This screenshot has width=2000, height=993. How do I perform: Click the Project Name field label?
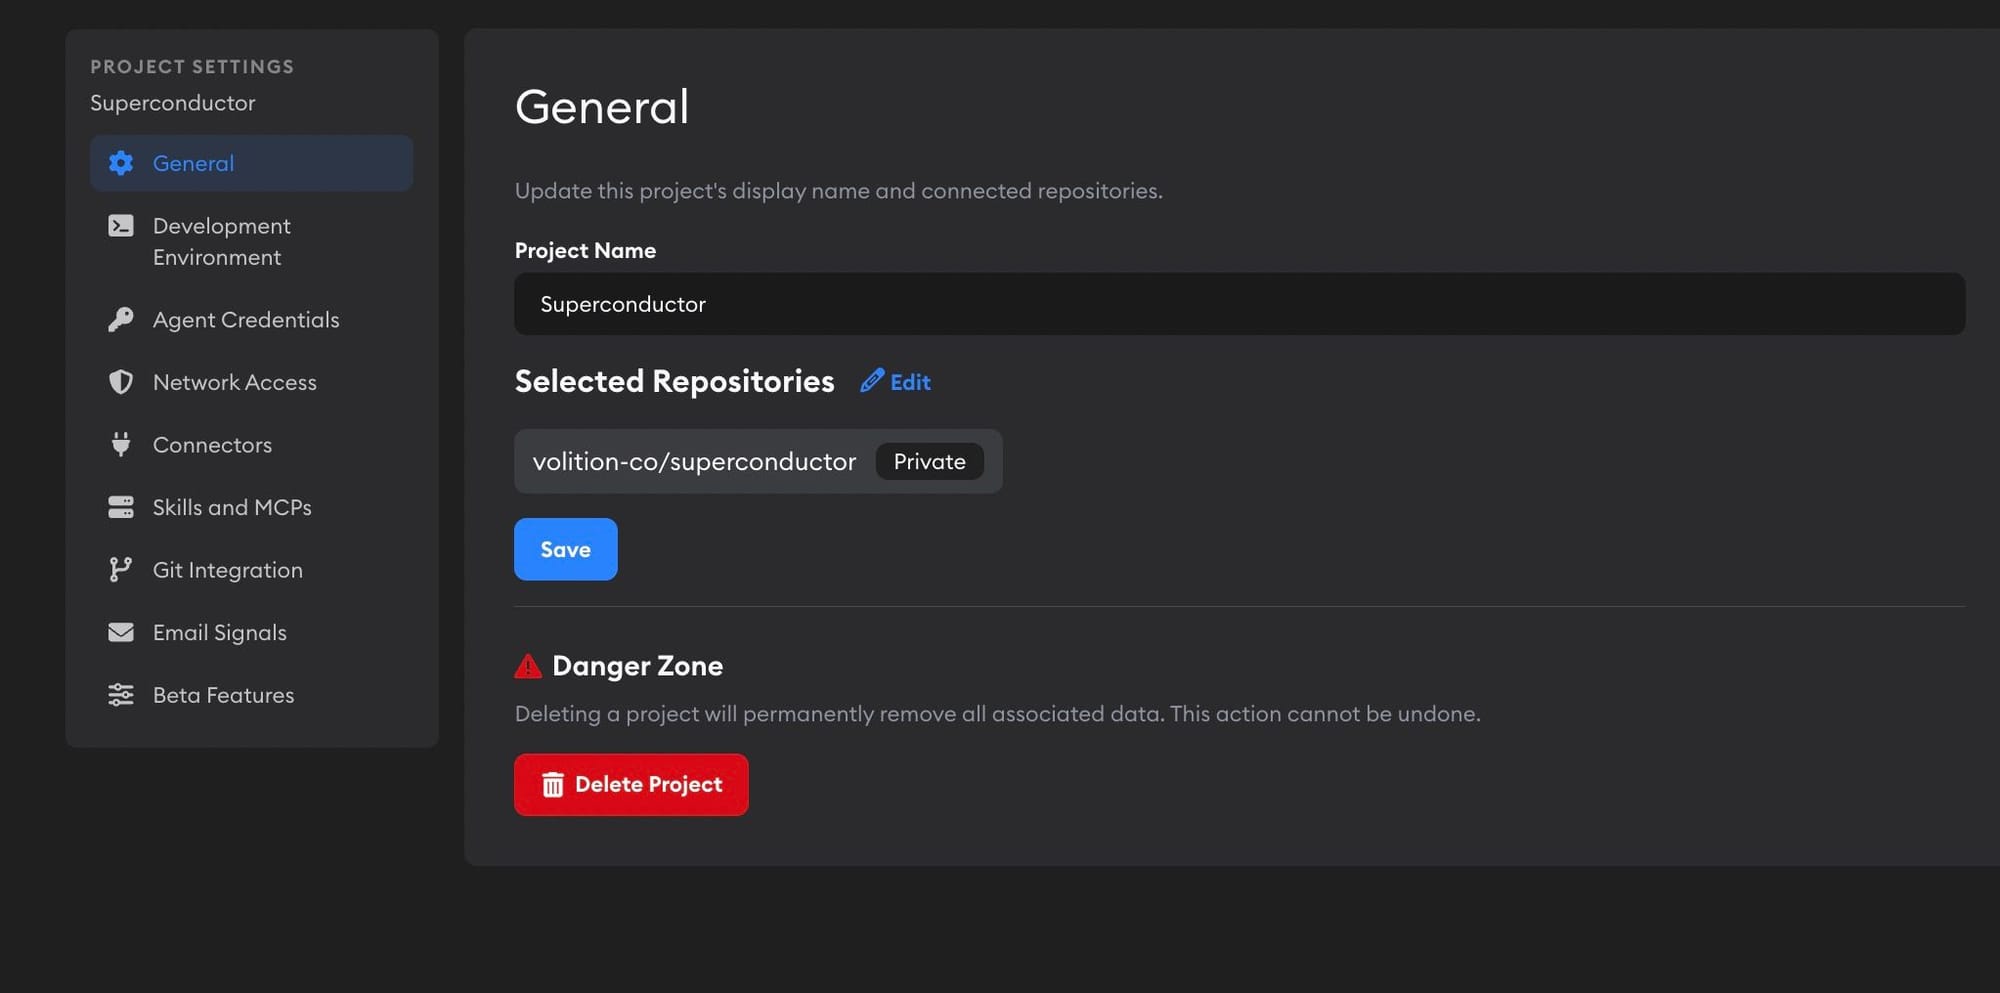coord(586,250)
